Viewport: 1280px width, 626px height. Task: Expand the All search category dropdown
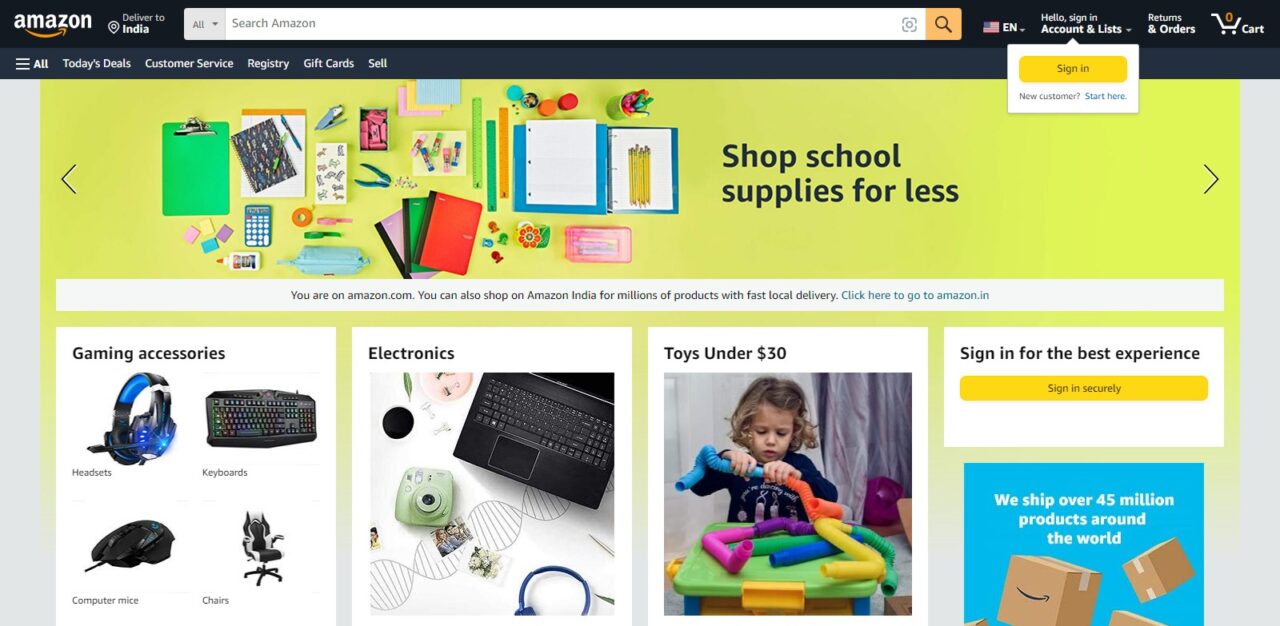click(x=205, y=24)
